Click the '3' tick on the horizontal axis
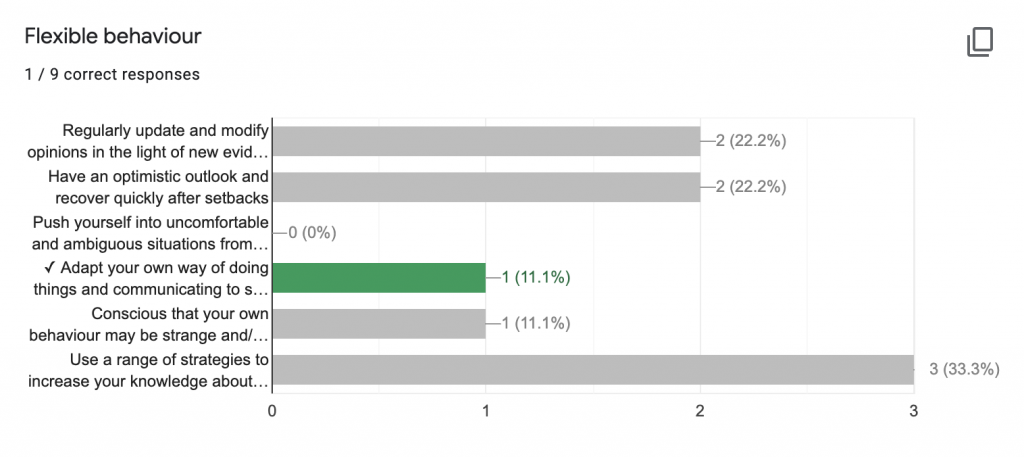1024x457 pixels. [x=913, y=410]
